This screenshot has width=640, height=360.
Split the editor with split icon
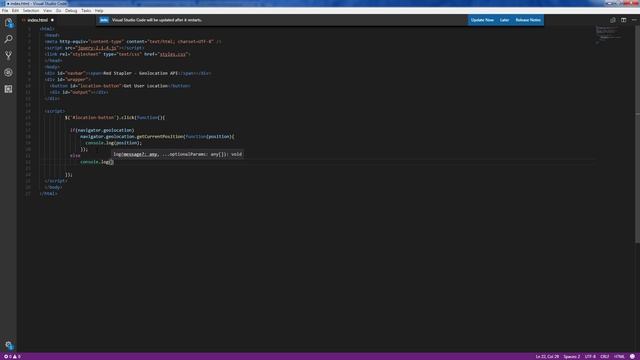pyautogui.click(x=623, y=20)
